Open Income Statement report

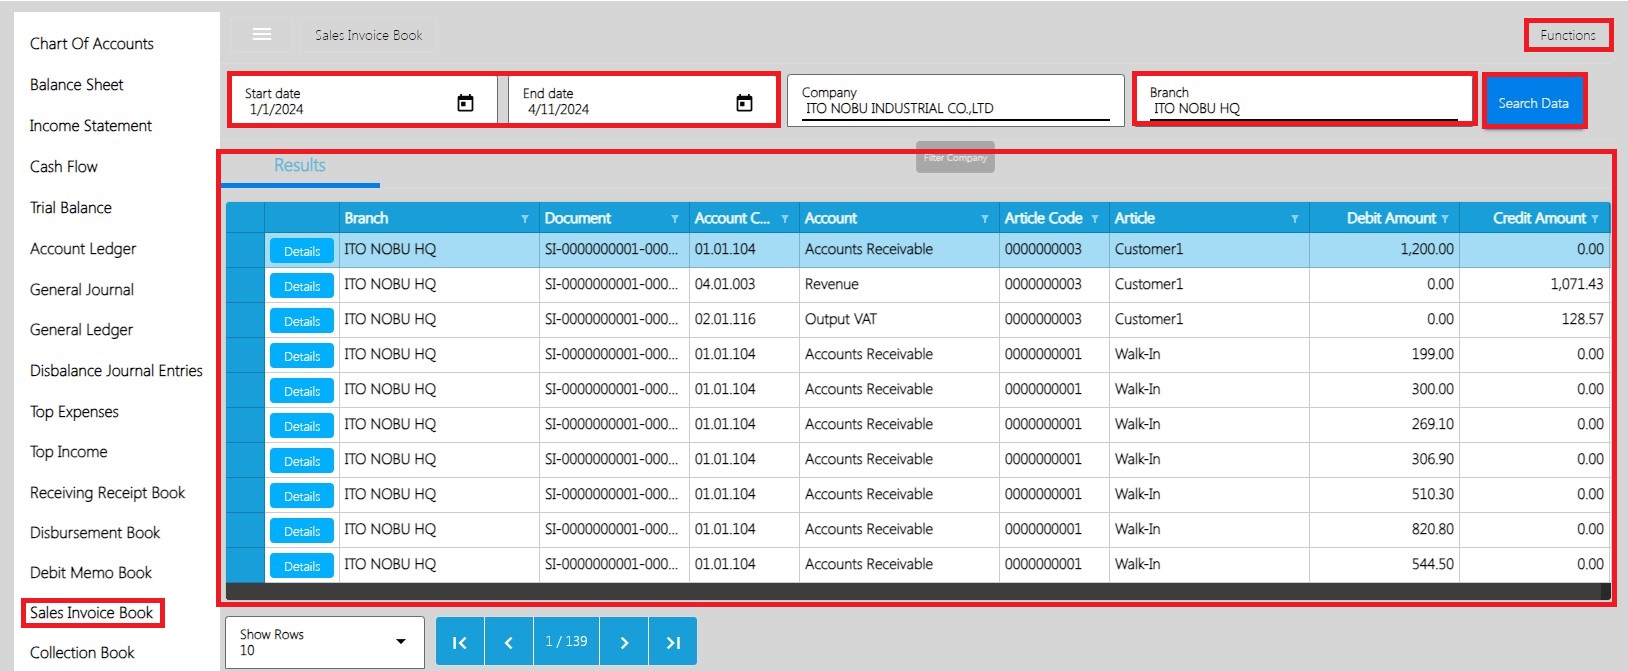pos(91,126)
